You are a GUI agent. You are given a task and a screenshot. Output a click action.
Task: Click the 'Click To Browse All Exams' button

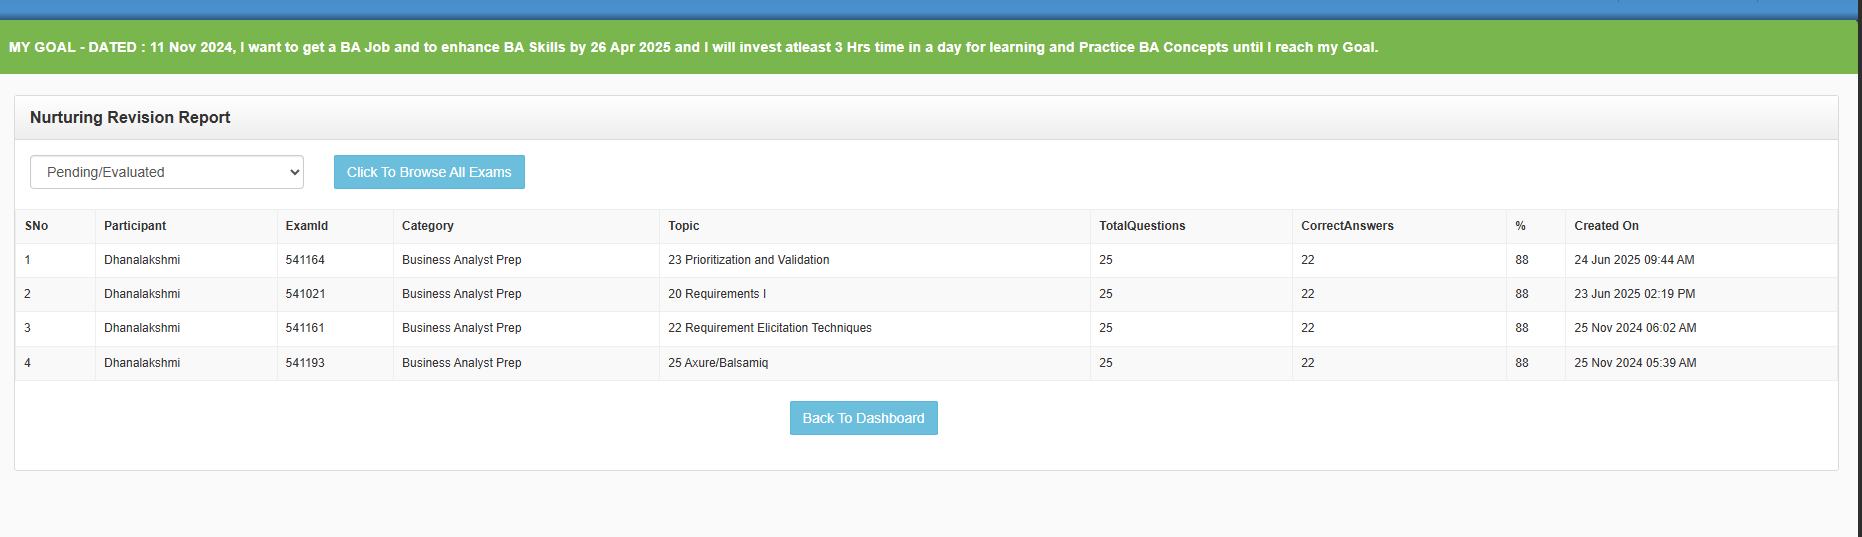429,172
